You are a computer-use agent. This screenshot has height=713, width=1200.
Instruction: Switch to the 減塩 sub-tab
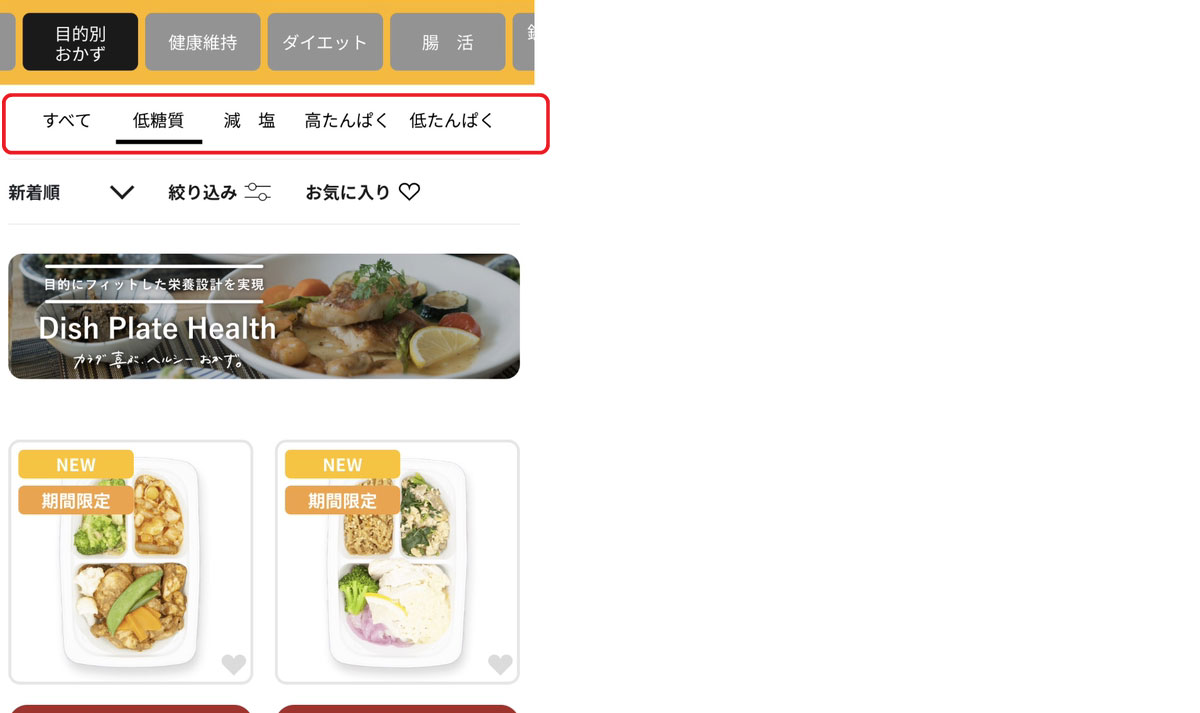[250, 121]
